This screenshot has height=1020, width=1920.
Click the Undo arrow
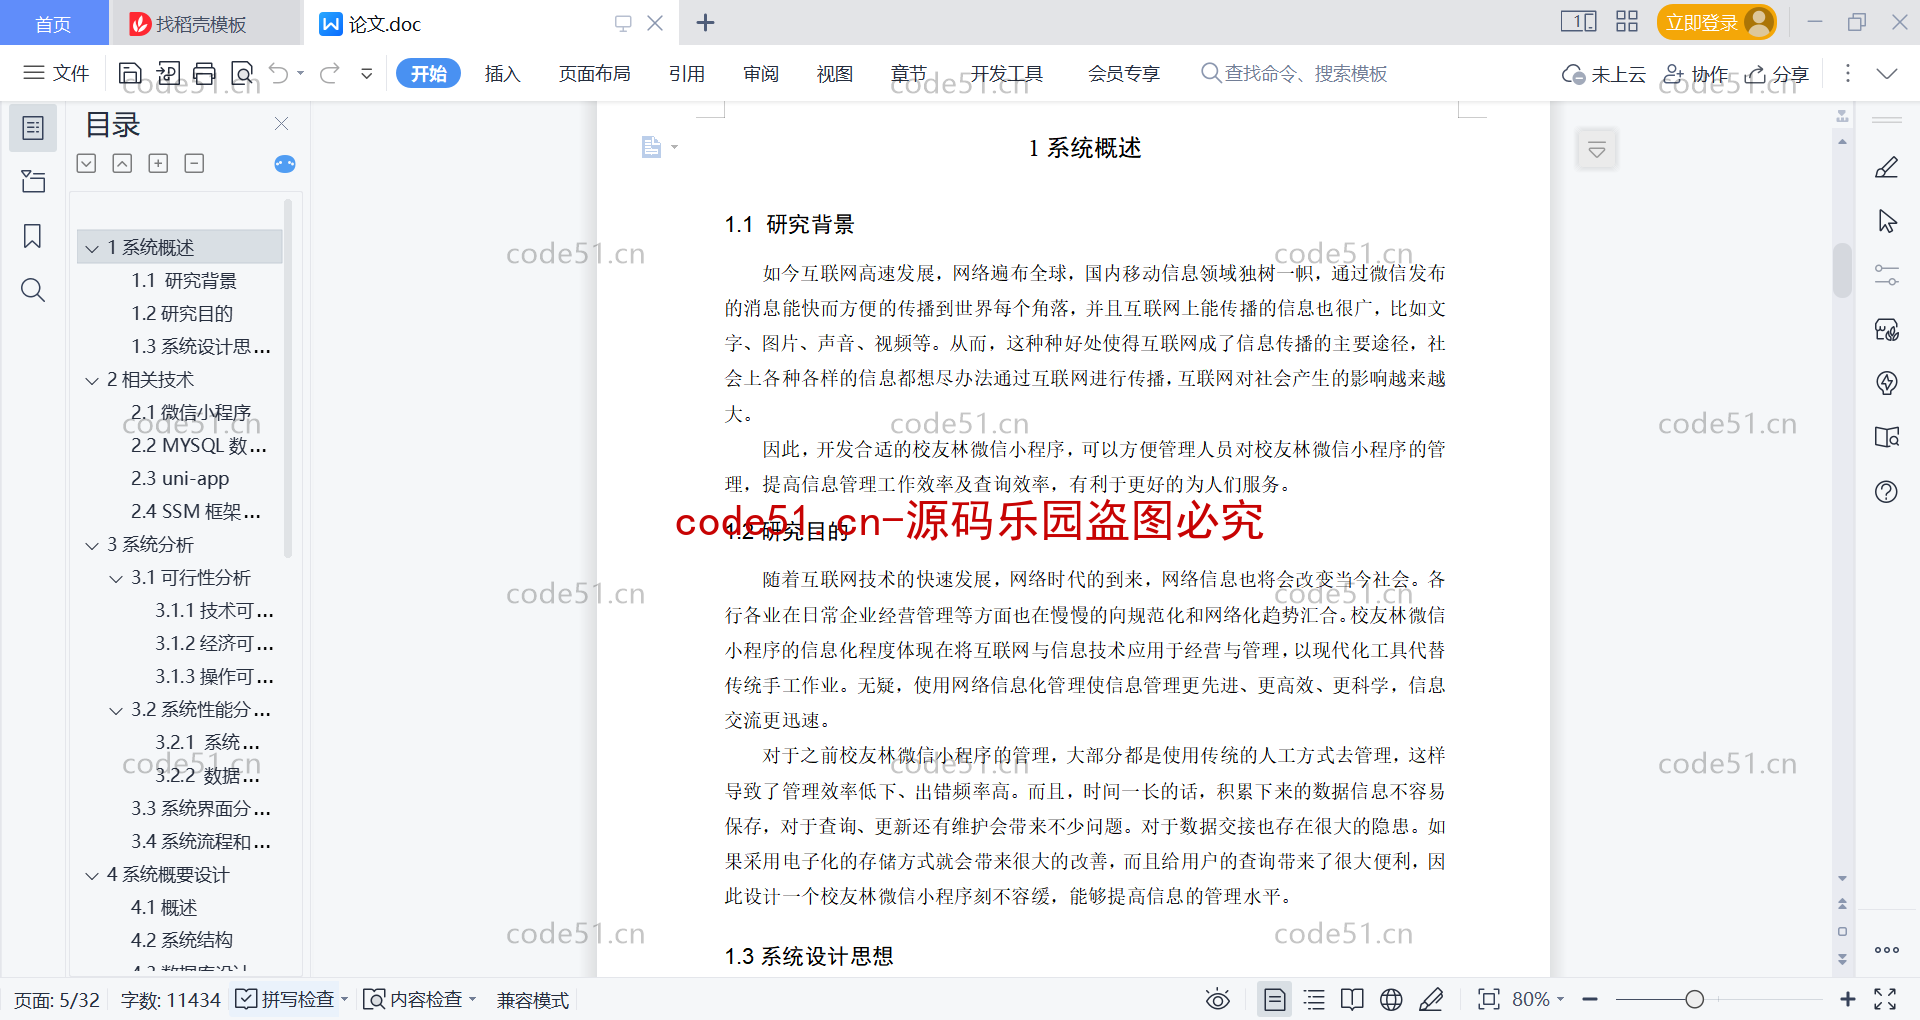pos(279,73)
